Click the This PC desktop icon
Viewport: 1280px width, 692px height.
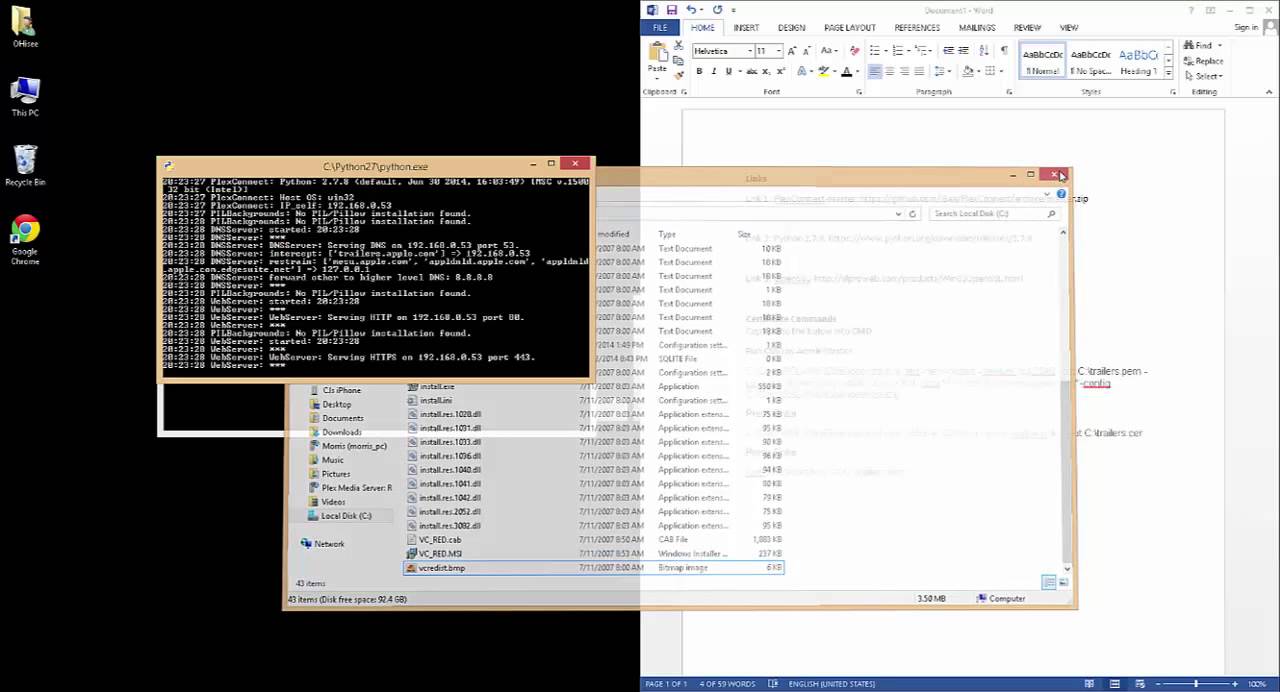click(25, 97)
